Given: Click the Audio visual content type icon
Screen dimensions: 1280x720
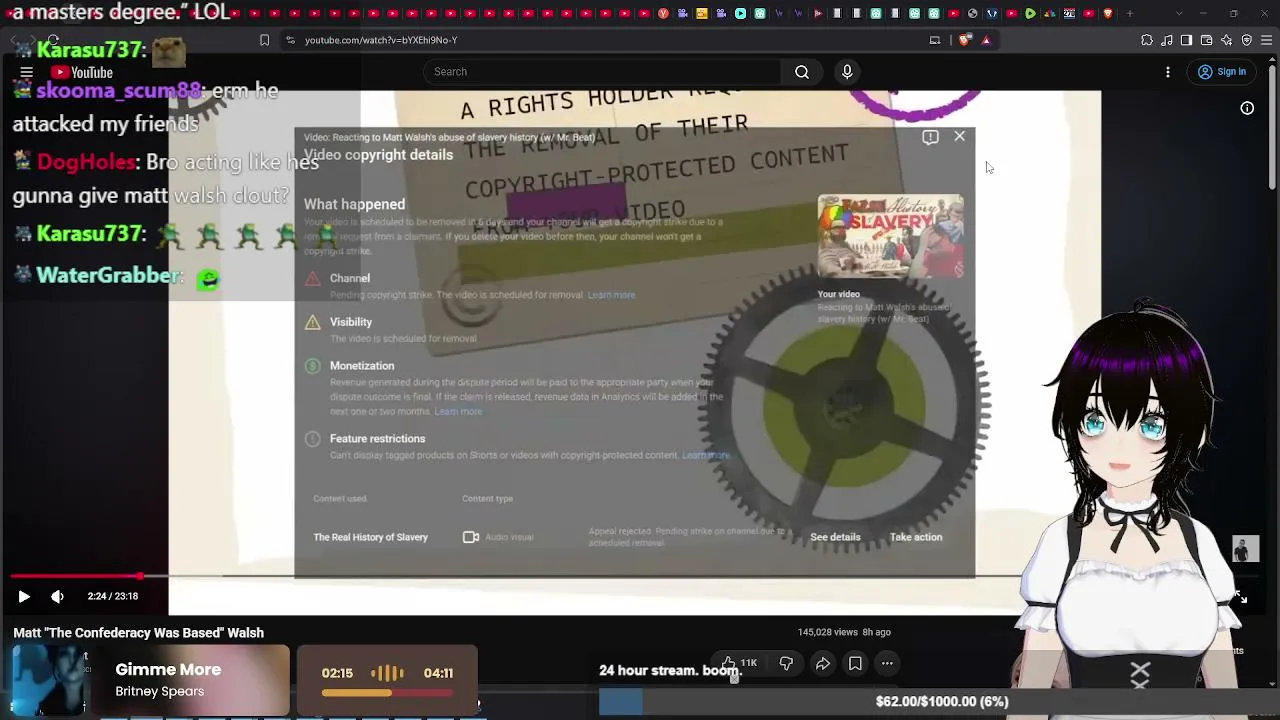Looking at the screenshot, I should pos(471,537).
